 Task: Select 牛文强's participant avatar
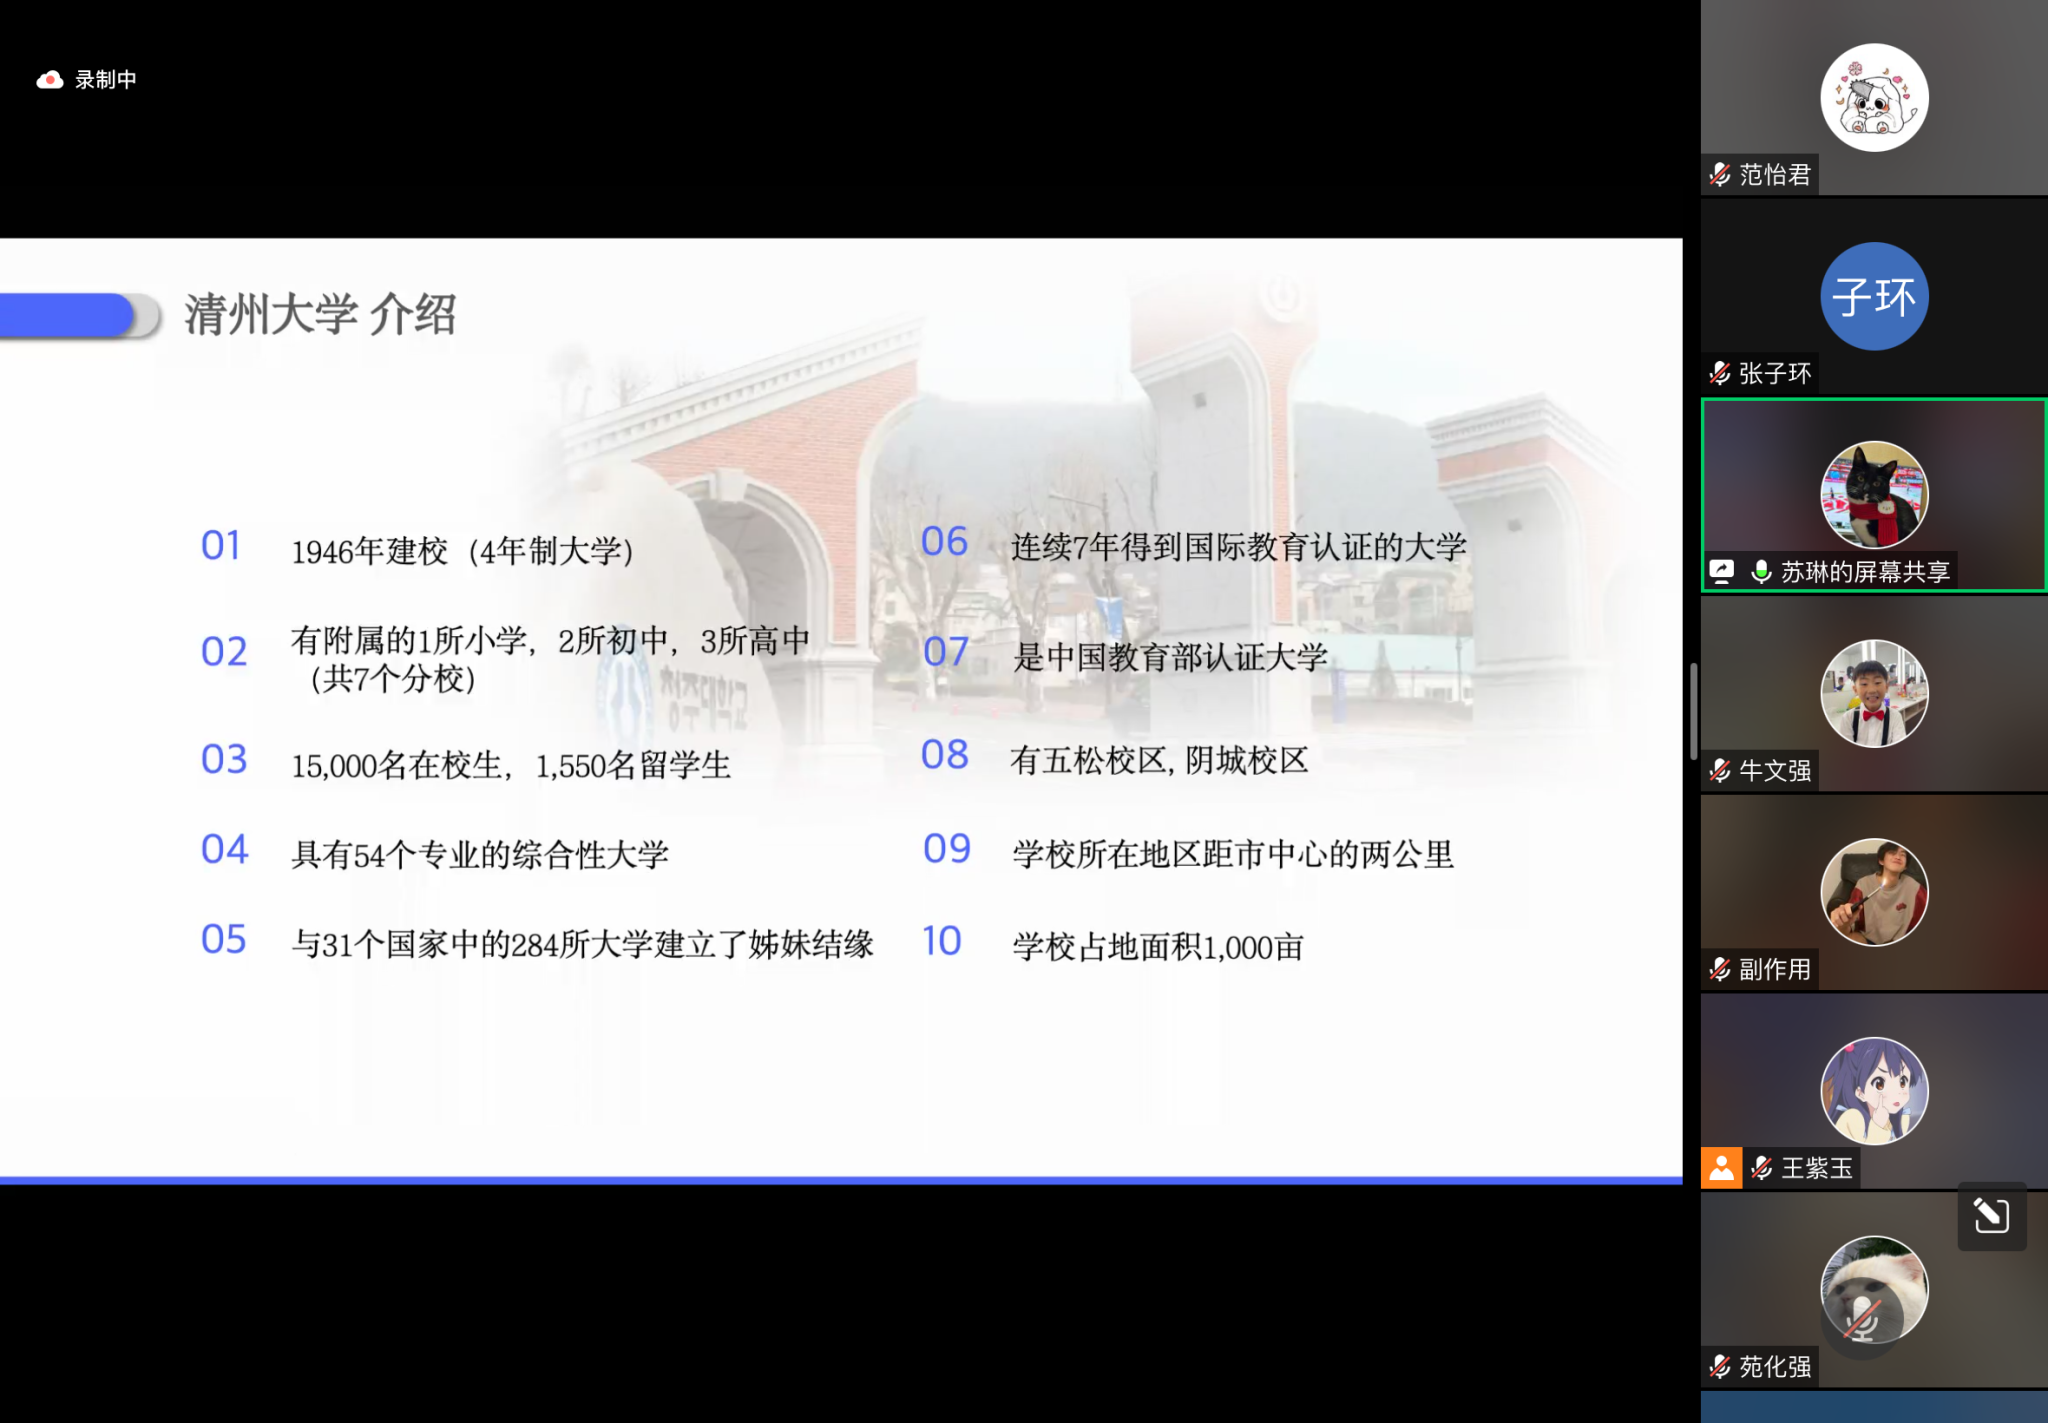(1874, 693)
